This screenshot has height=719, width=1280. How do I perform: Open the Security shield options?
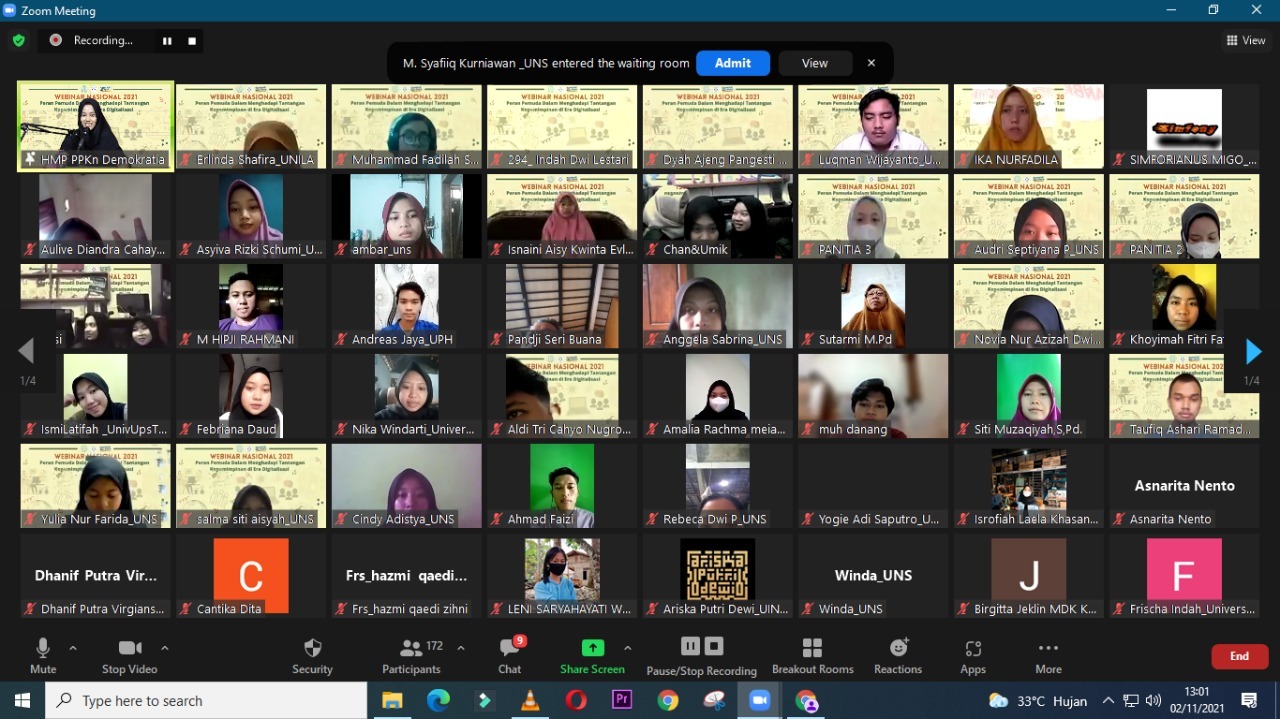coord(312,656)
